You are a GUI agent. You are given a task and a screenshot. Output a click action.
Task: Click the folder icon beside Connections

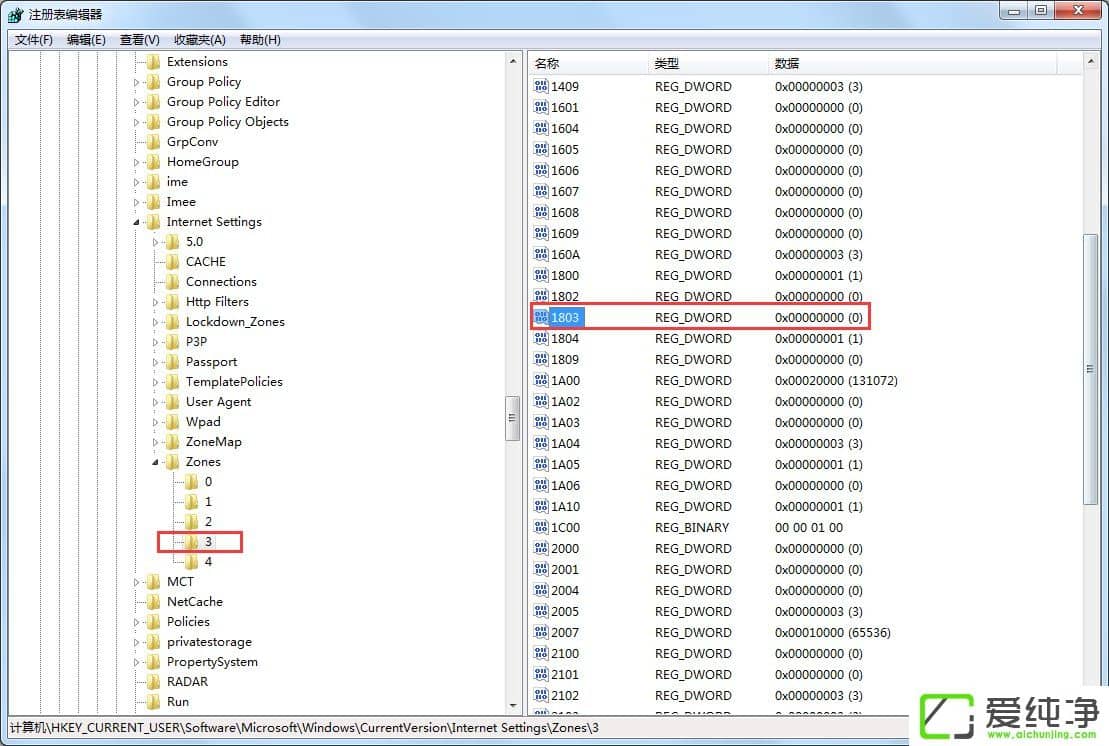pos(173,281)
